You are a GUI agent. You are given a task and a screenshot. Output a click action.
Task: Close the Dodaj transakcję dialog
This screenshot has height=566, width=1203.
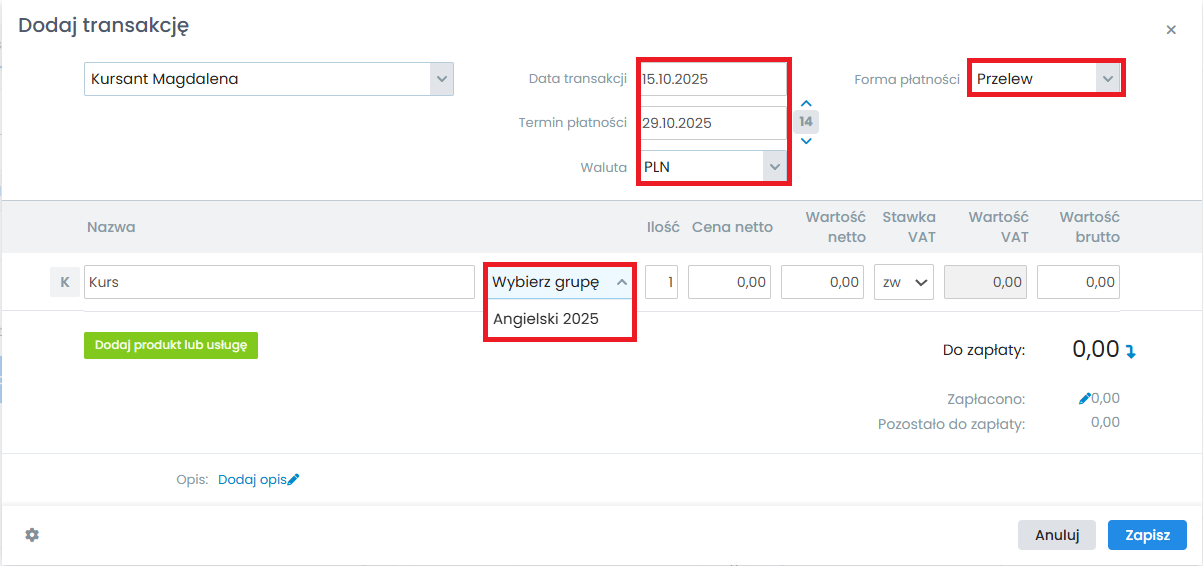click(1171, 30)
